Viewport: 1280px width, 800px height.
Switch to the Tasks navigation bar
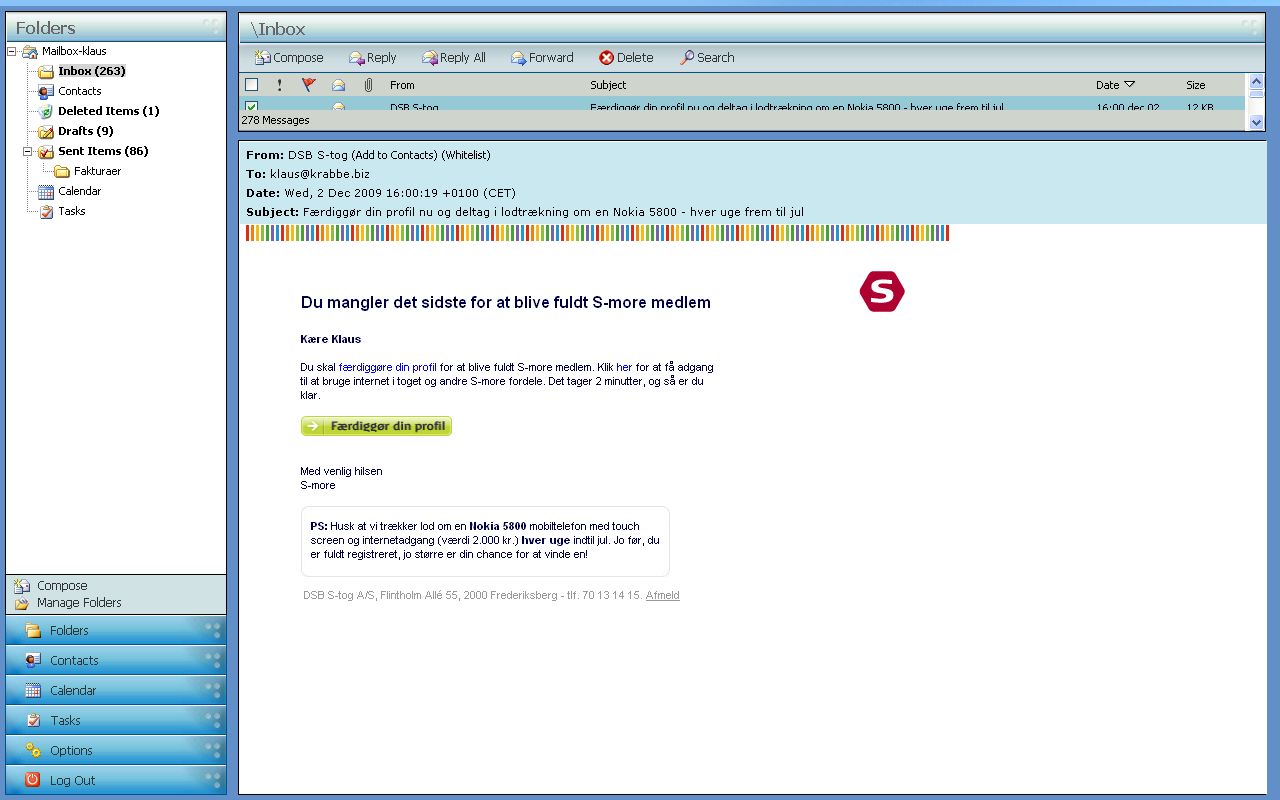pyautogui.click(x=116, y=721)
